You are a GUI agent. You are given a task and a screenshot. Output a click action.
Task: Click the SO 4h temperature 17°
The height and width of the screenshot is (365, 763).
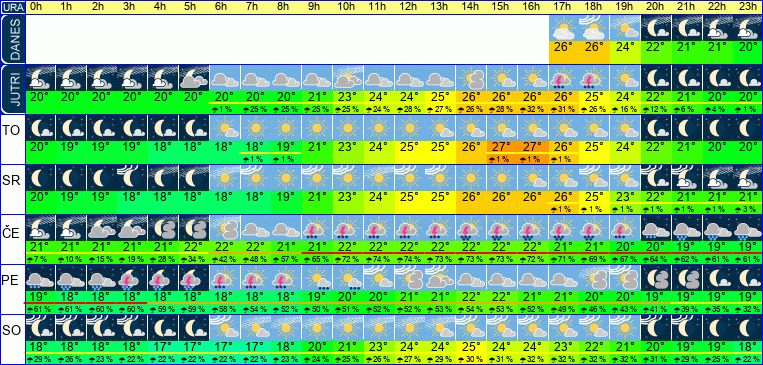163,348
